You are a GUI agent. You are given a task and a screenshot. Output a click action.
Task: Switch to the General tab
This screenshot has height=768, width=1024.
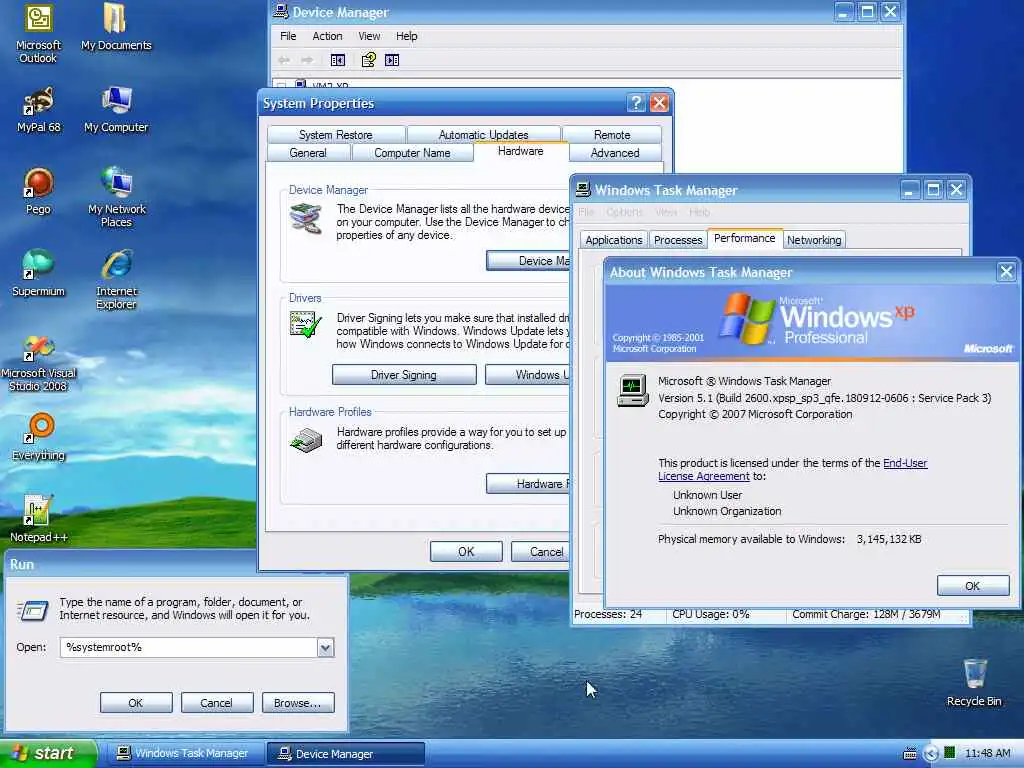[x=308, y=153]
